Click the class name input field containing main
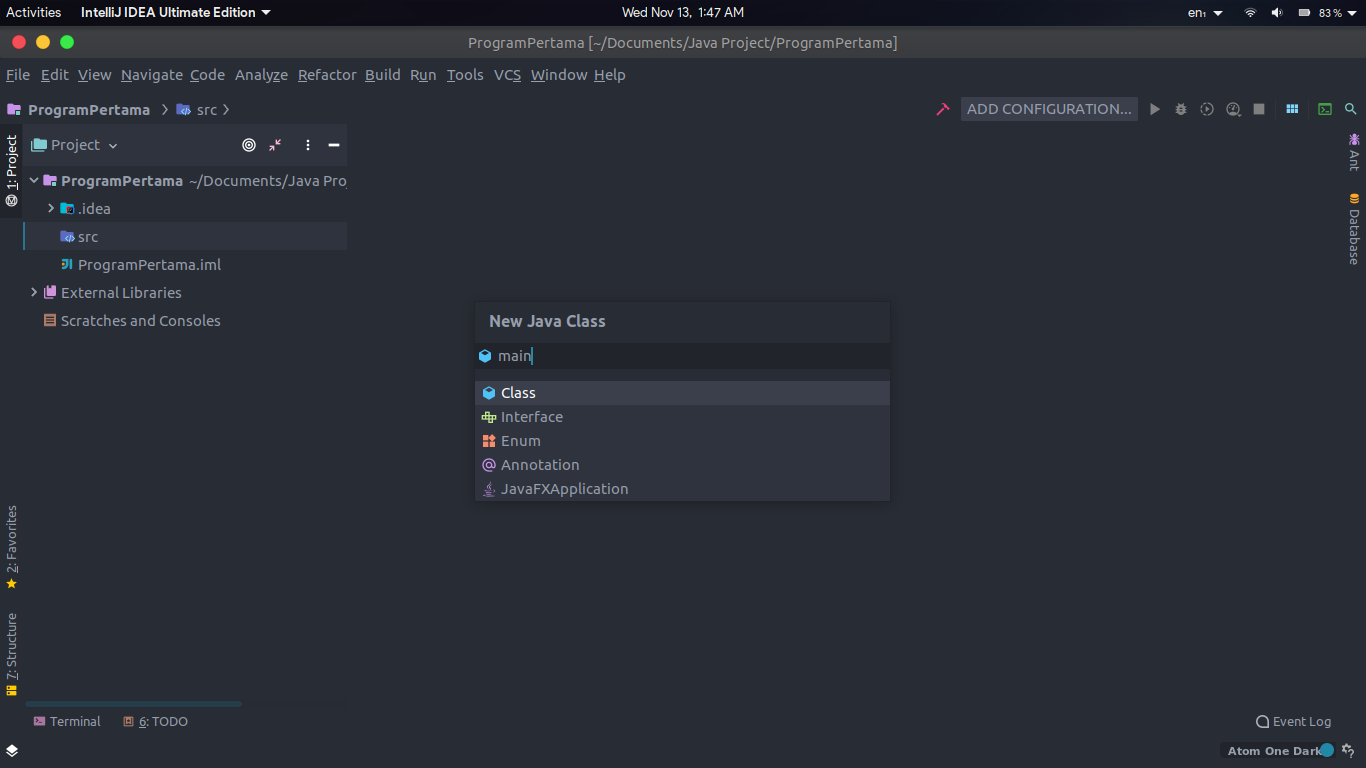Image resolution: width=1366 pixels, height=768 pixels. (682, 356)
